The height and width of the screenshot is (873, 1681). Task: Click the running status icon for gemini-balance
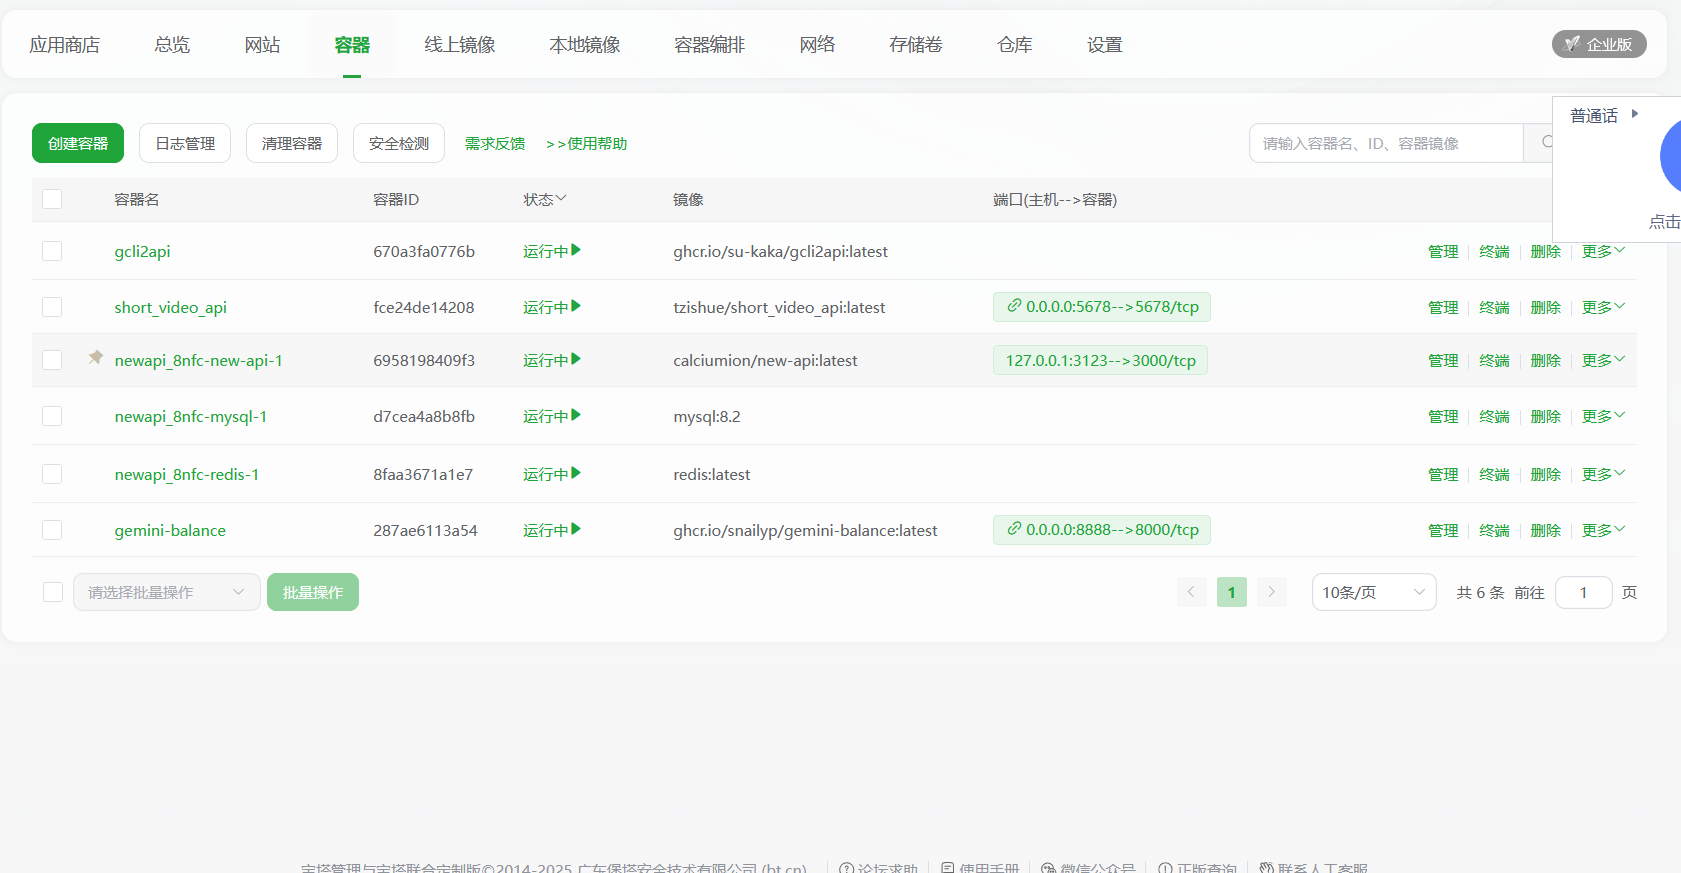[x=576, y=529]
